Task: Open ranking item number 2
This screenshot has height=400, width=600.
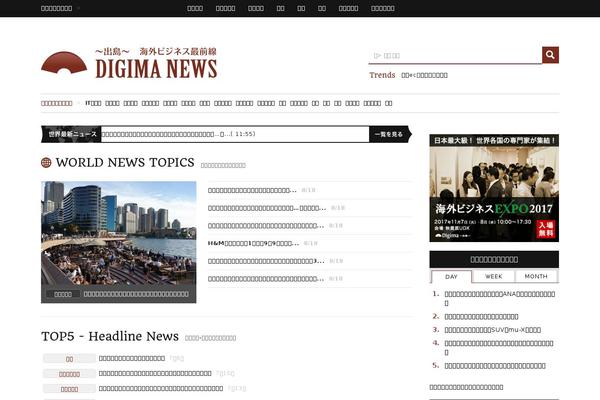Action: point(481,317)
